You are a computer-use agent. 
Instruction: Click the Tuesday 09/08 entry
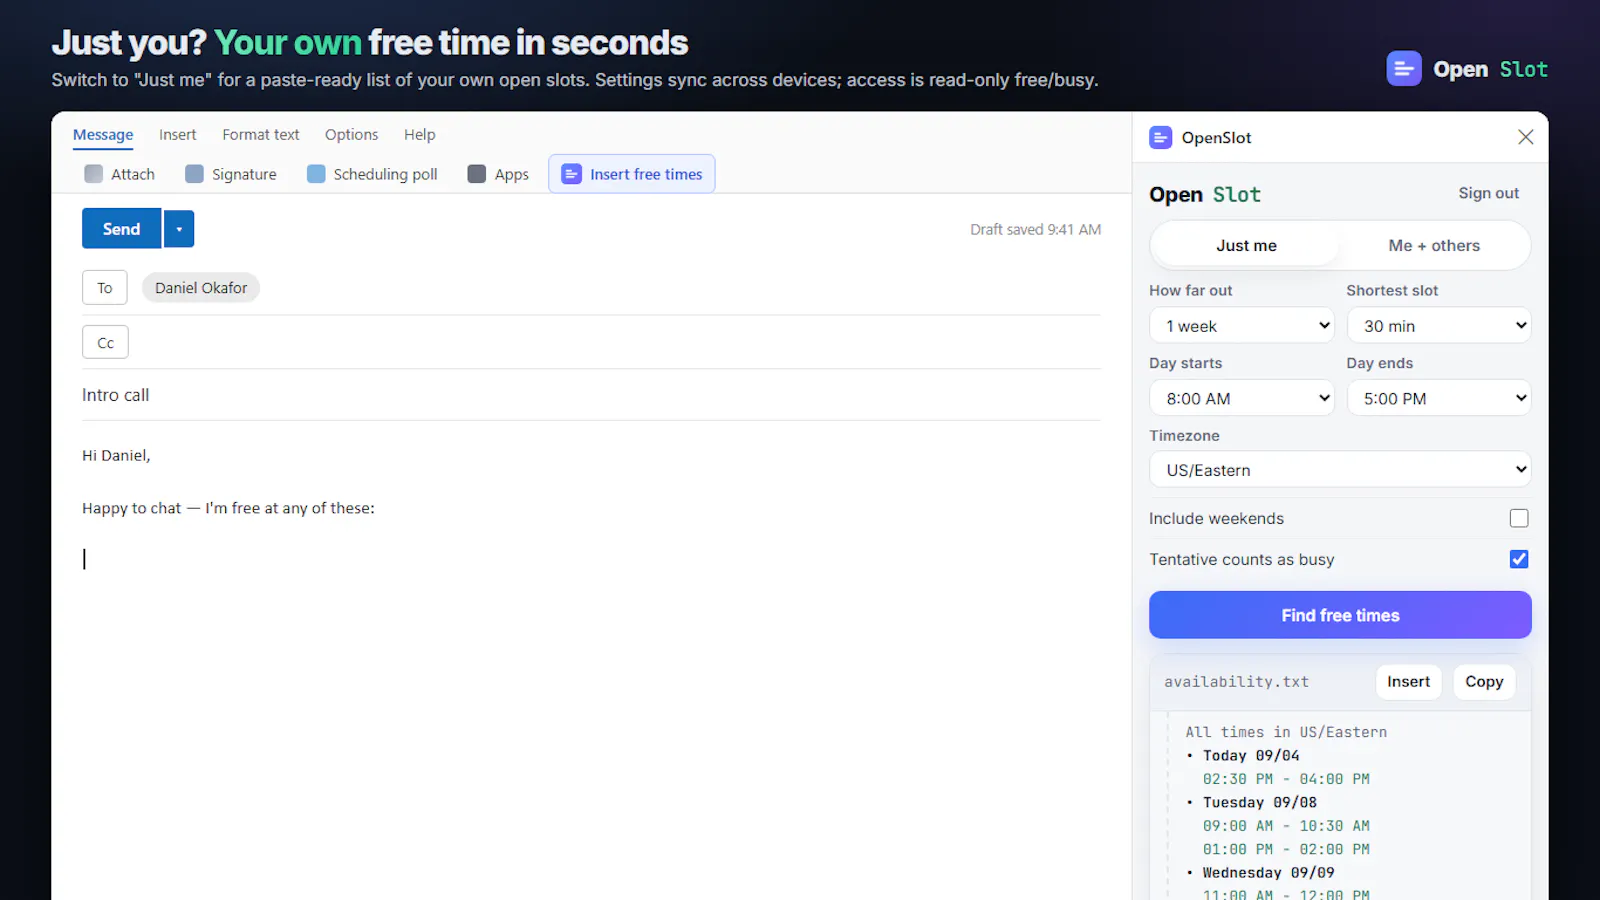[1259, 803]
